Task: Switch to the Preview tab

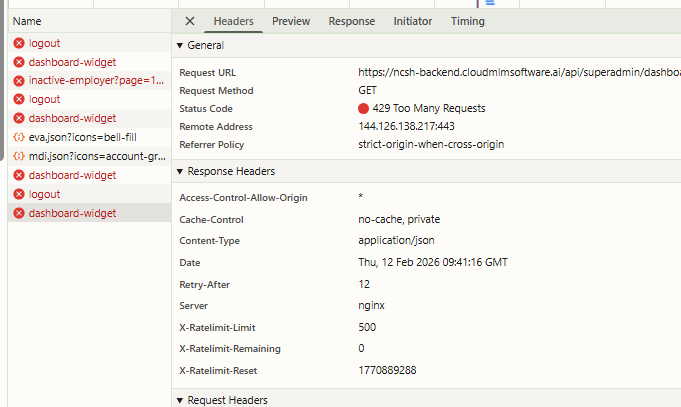Action: coord(291,21)
